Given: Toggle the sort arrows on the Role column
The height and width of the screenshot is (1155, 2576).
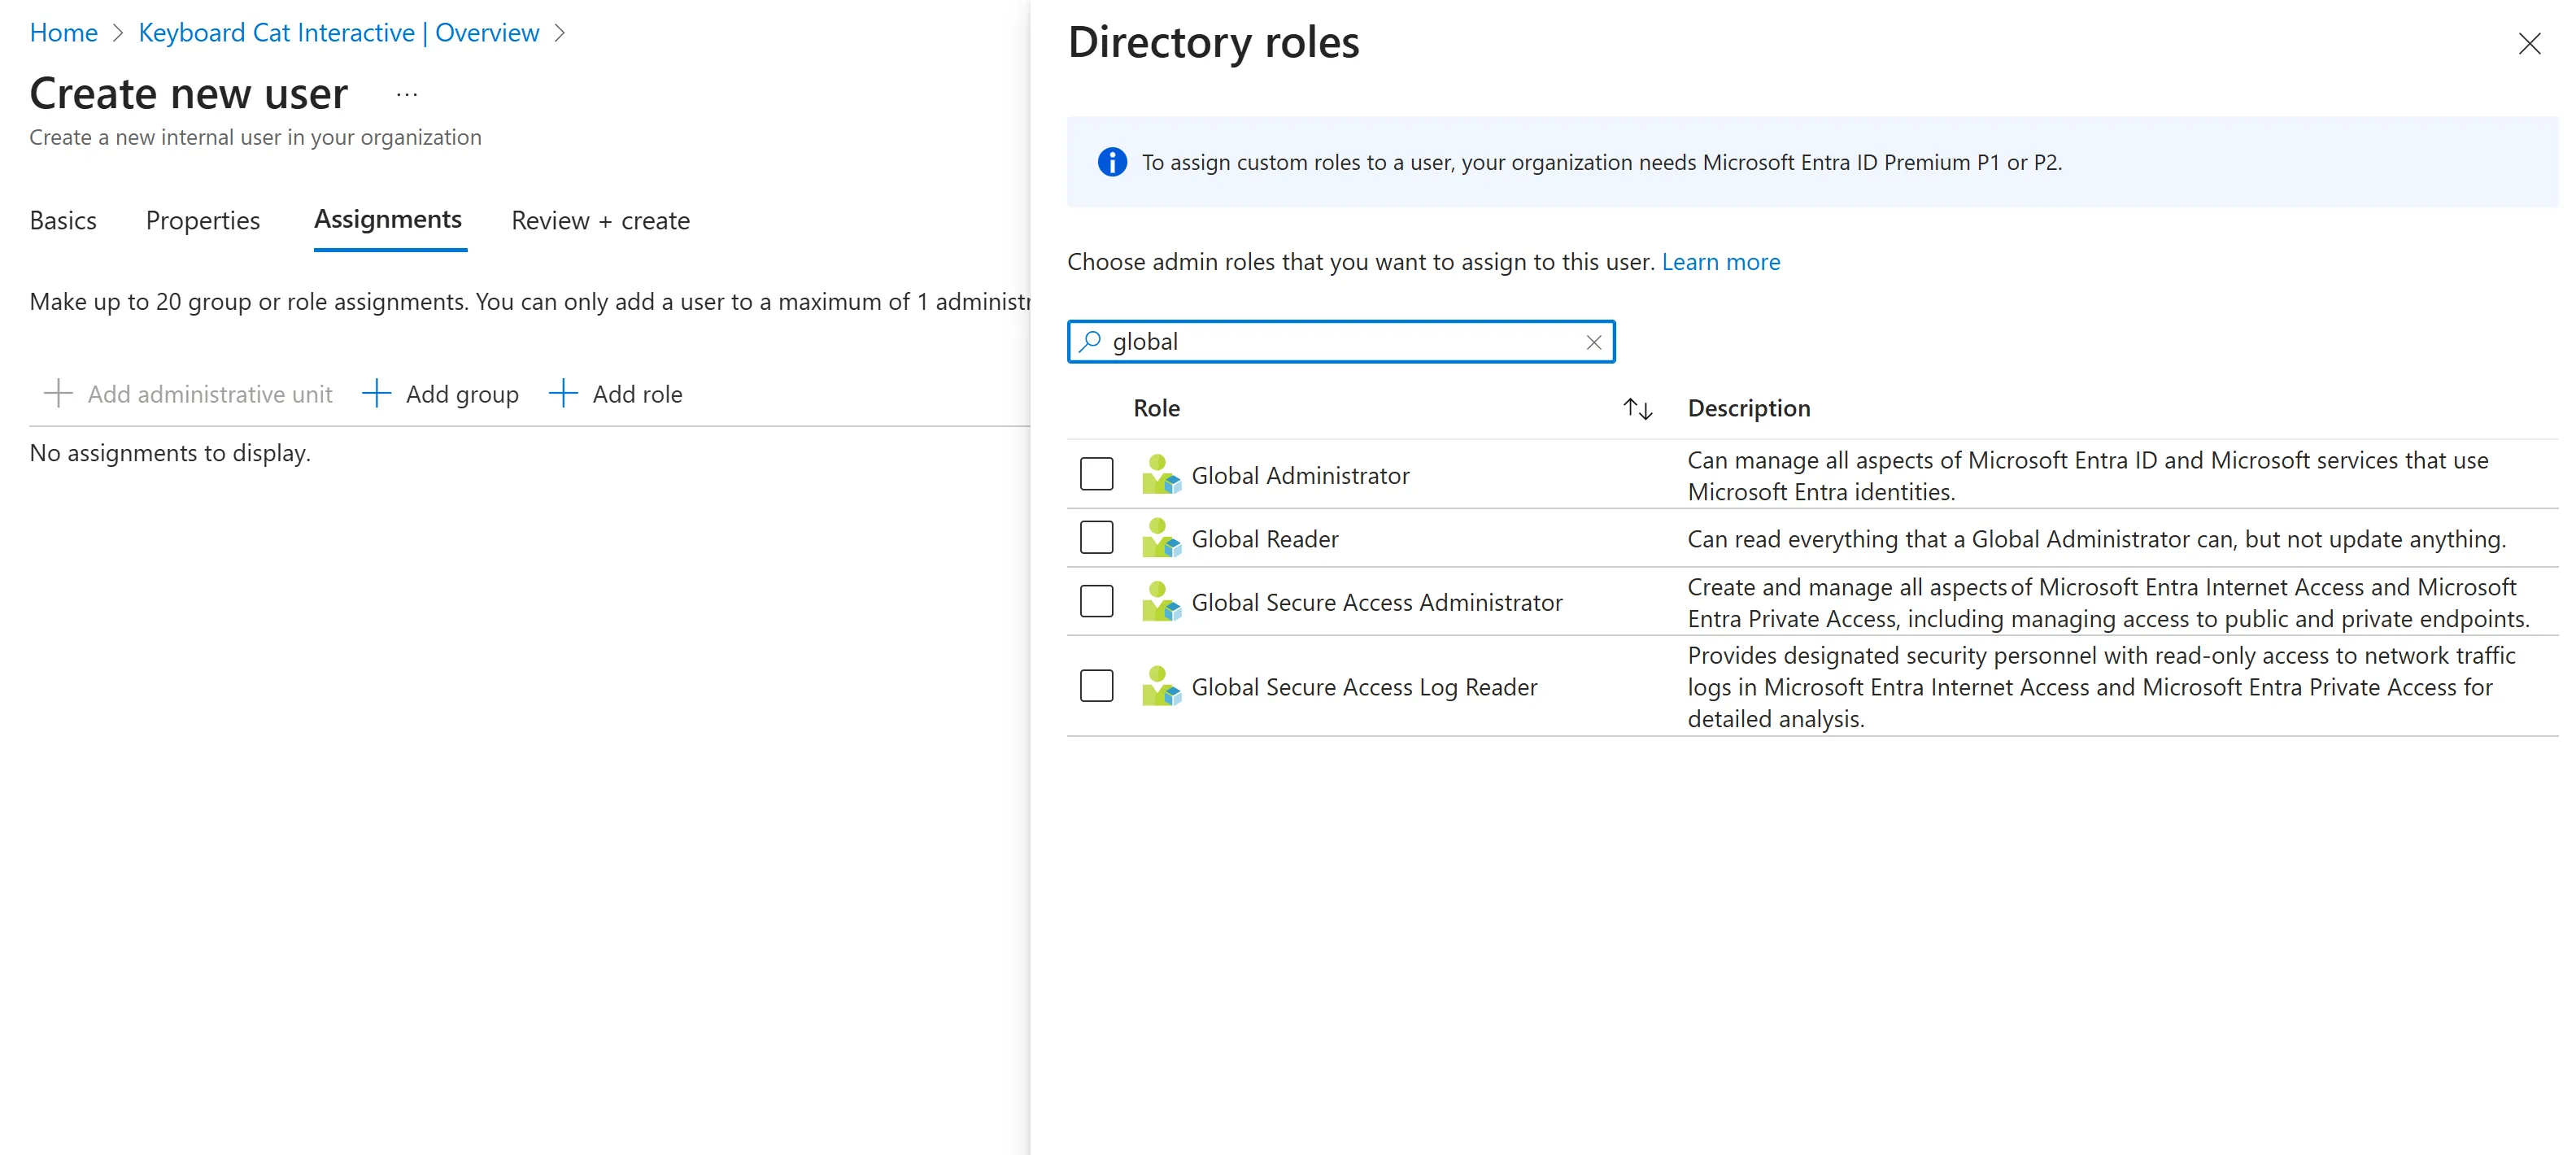Looking at the screenshot, I should [1637, 408].
